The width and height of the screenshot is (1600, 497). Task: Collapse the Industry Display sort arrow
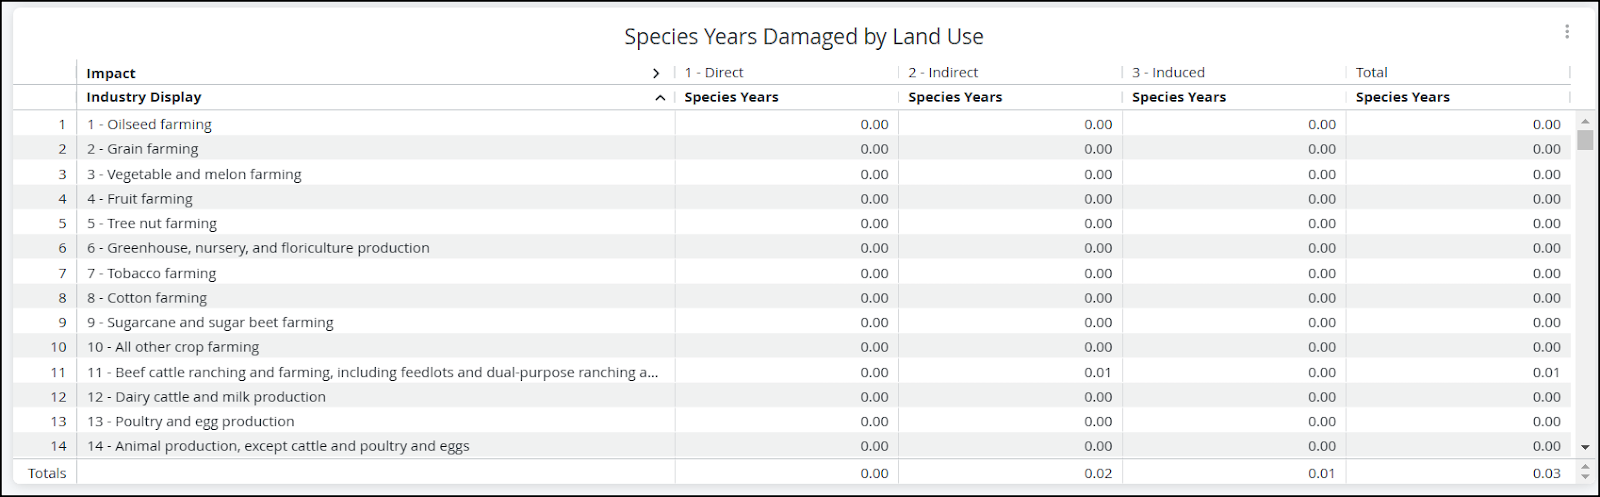pyautogui.click(x=660, y=98)
